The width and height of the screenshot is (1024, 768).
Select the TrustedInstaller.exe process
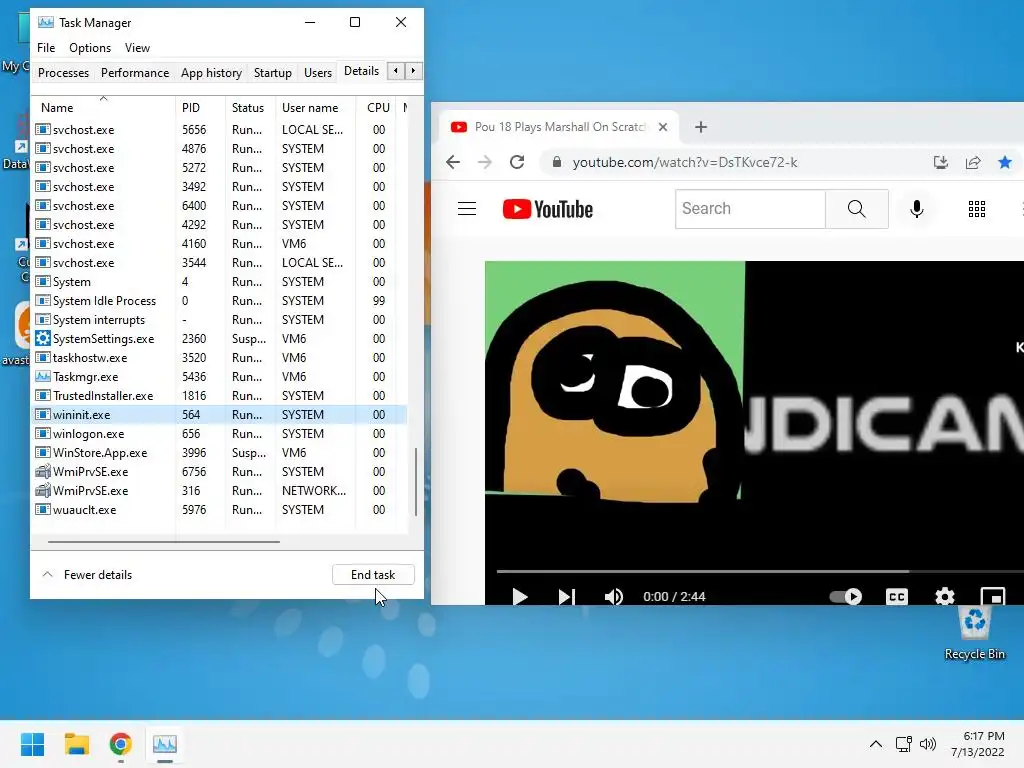pyautogui.click(x=219, y=396)
